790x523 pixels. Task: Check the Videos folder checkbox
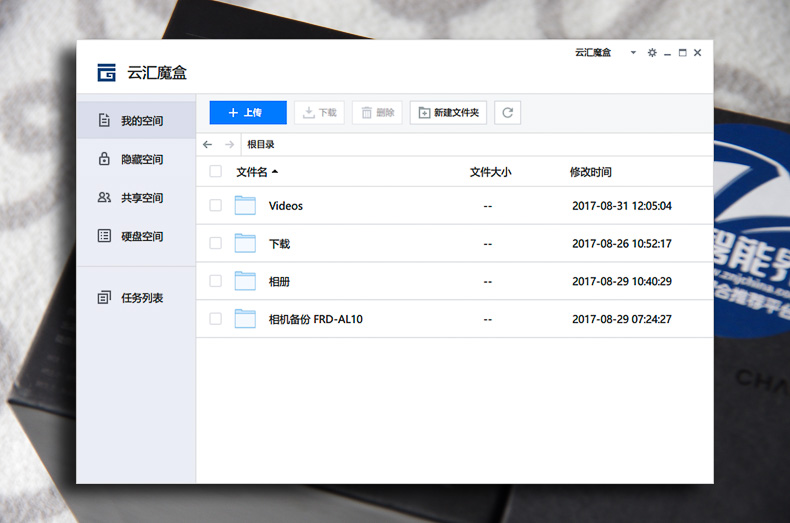(215, 206)
